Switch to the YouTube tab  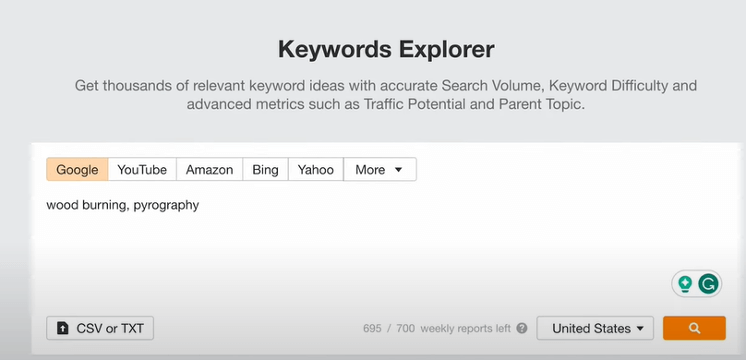pos(142,170)
